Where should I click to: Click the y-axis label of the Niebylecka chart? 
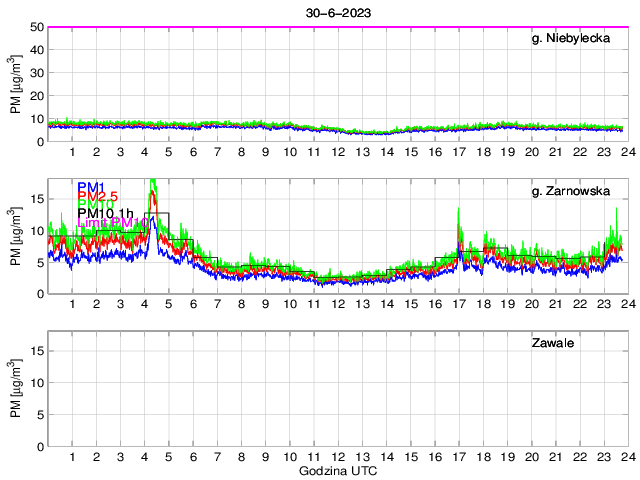coord(16,84)
